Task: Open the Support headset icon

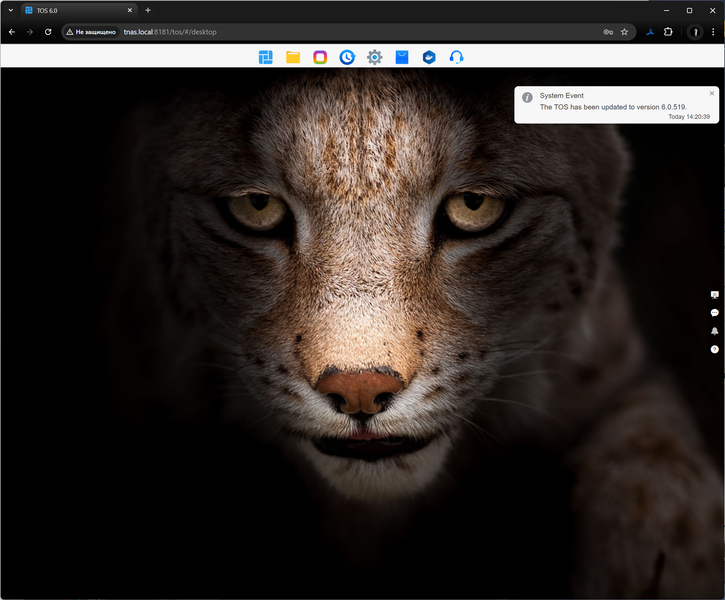Action: click(x=456, y=57)
